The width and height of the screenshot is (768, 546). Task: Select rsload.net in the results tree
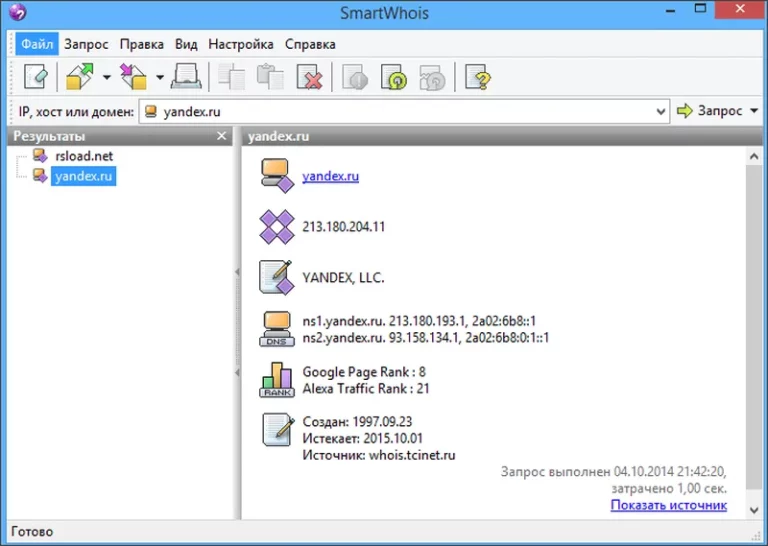coord(84,155)
